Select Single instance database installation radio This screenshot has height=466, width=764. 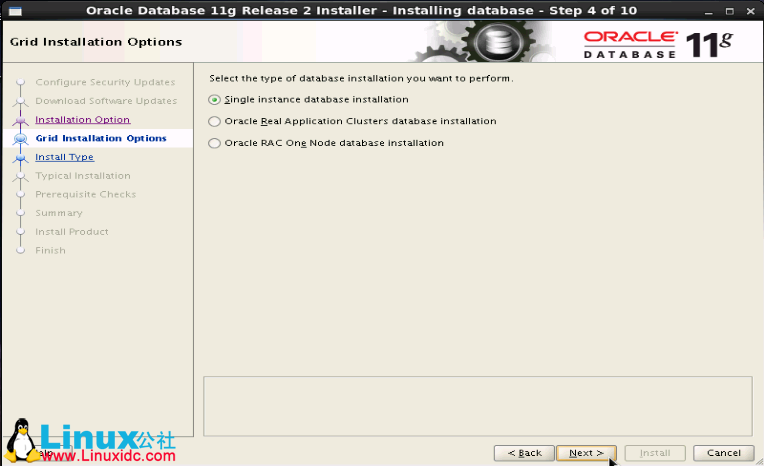[214, 99]
